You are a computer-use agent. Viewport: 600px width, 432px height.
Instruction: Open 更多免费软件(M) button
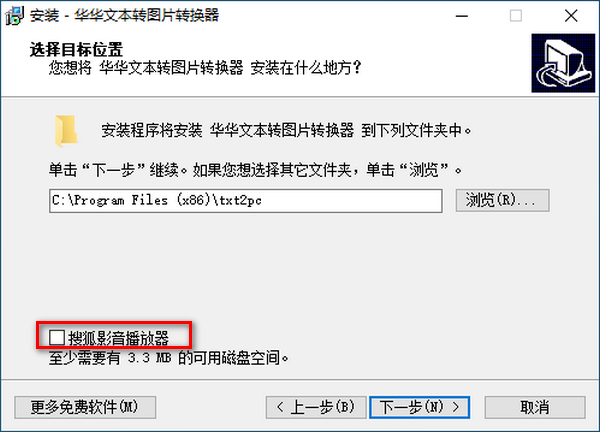coord(85,407)
